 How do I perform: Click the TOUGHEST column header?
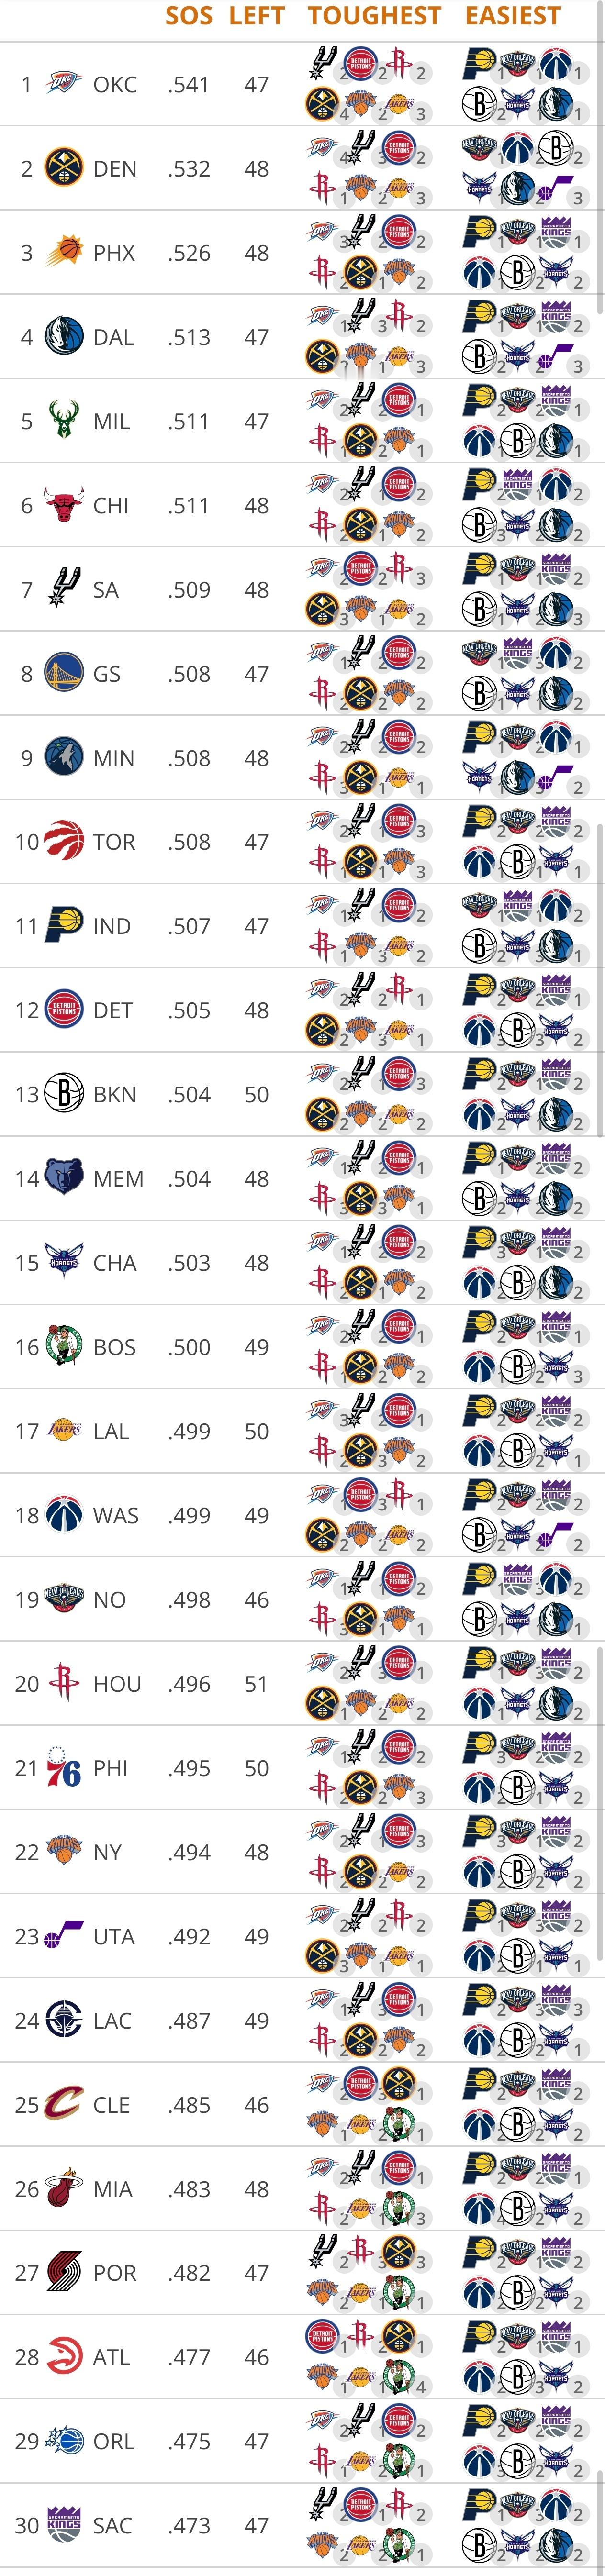click(x=374, y=16)
